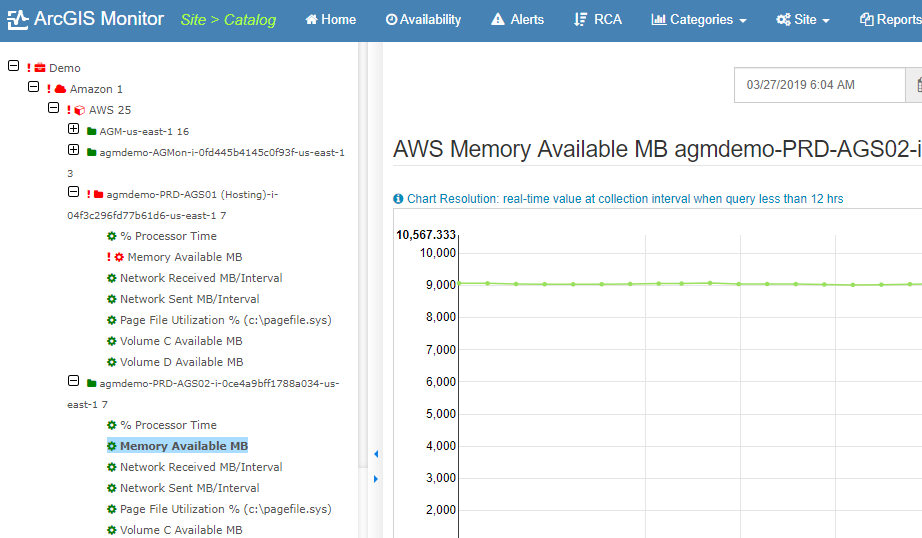Expand left panel with splitter right arrow
Screen dimensions: 922x538
tap(376, 479)
